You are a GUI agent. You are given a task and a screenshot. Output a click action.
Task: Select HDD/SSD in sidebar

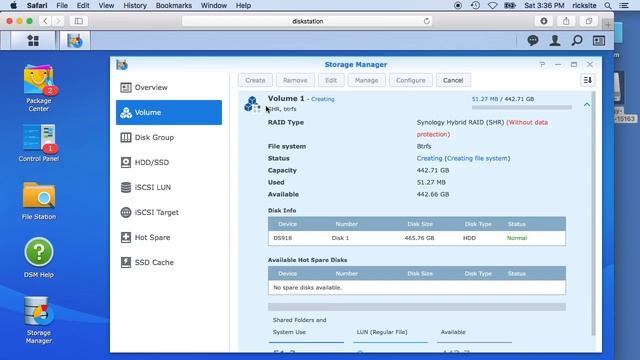[169, 162]
